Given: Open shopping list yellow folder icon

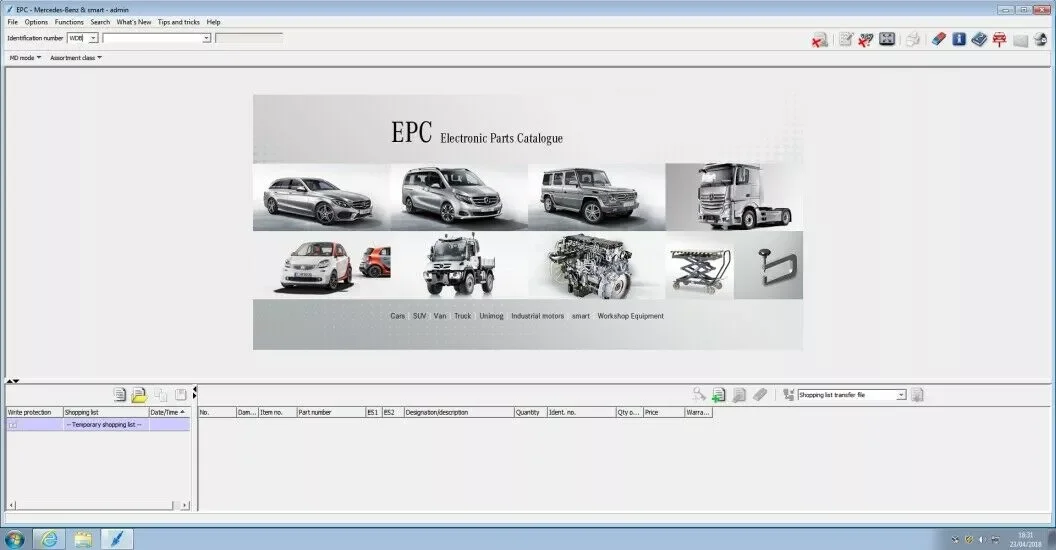Looking at the screenshot, I should click(139, 395).
